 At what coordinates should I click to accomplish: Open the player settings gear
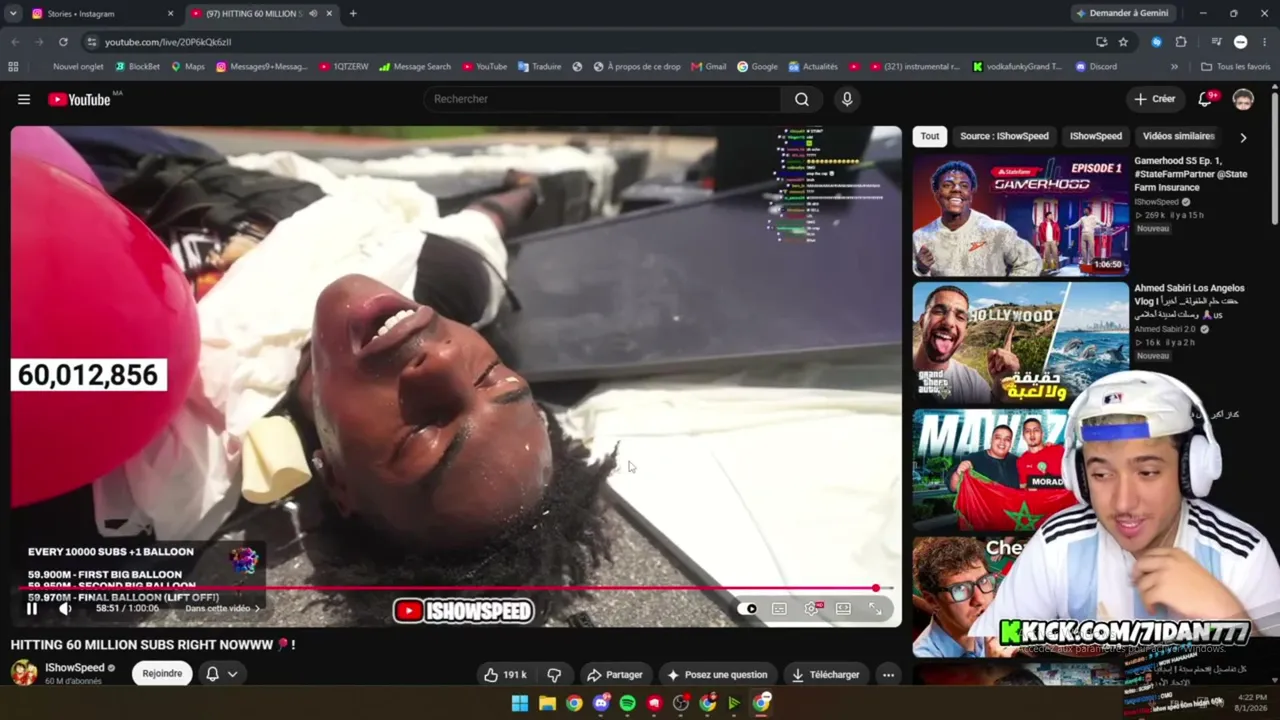812,608
